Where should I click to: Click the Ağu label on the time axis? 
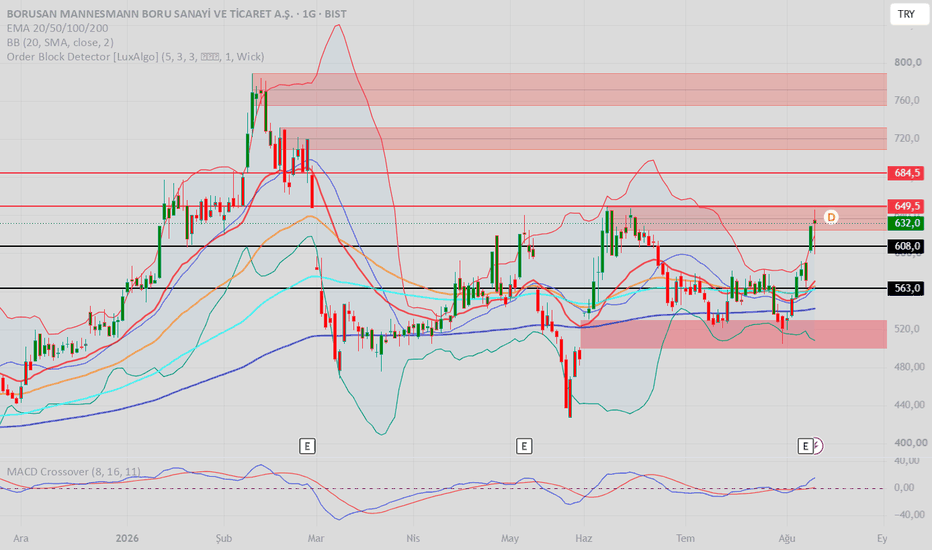[787, 538]
